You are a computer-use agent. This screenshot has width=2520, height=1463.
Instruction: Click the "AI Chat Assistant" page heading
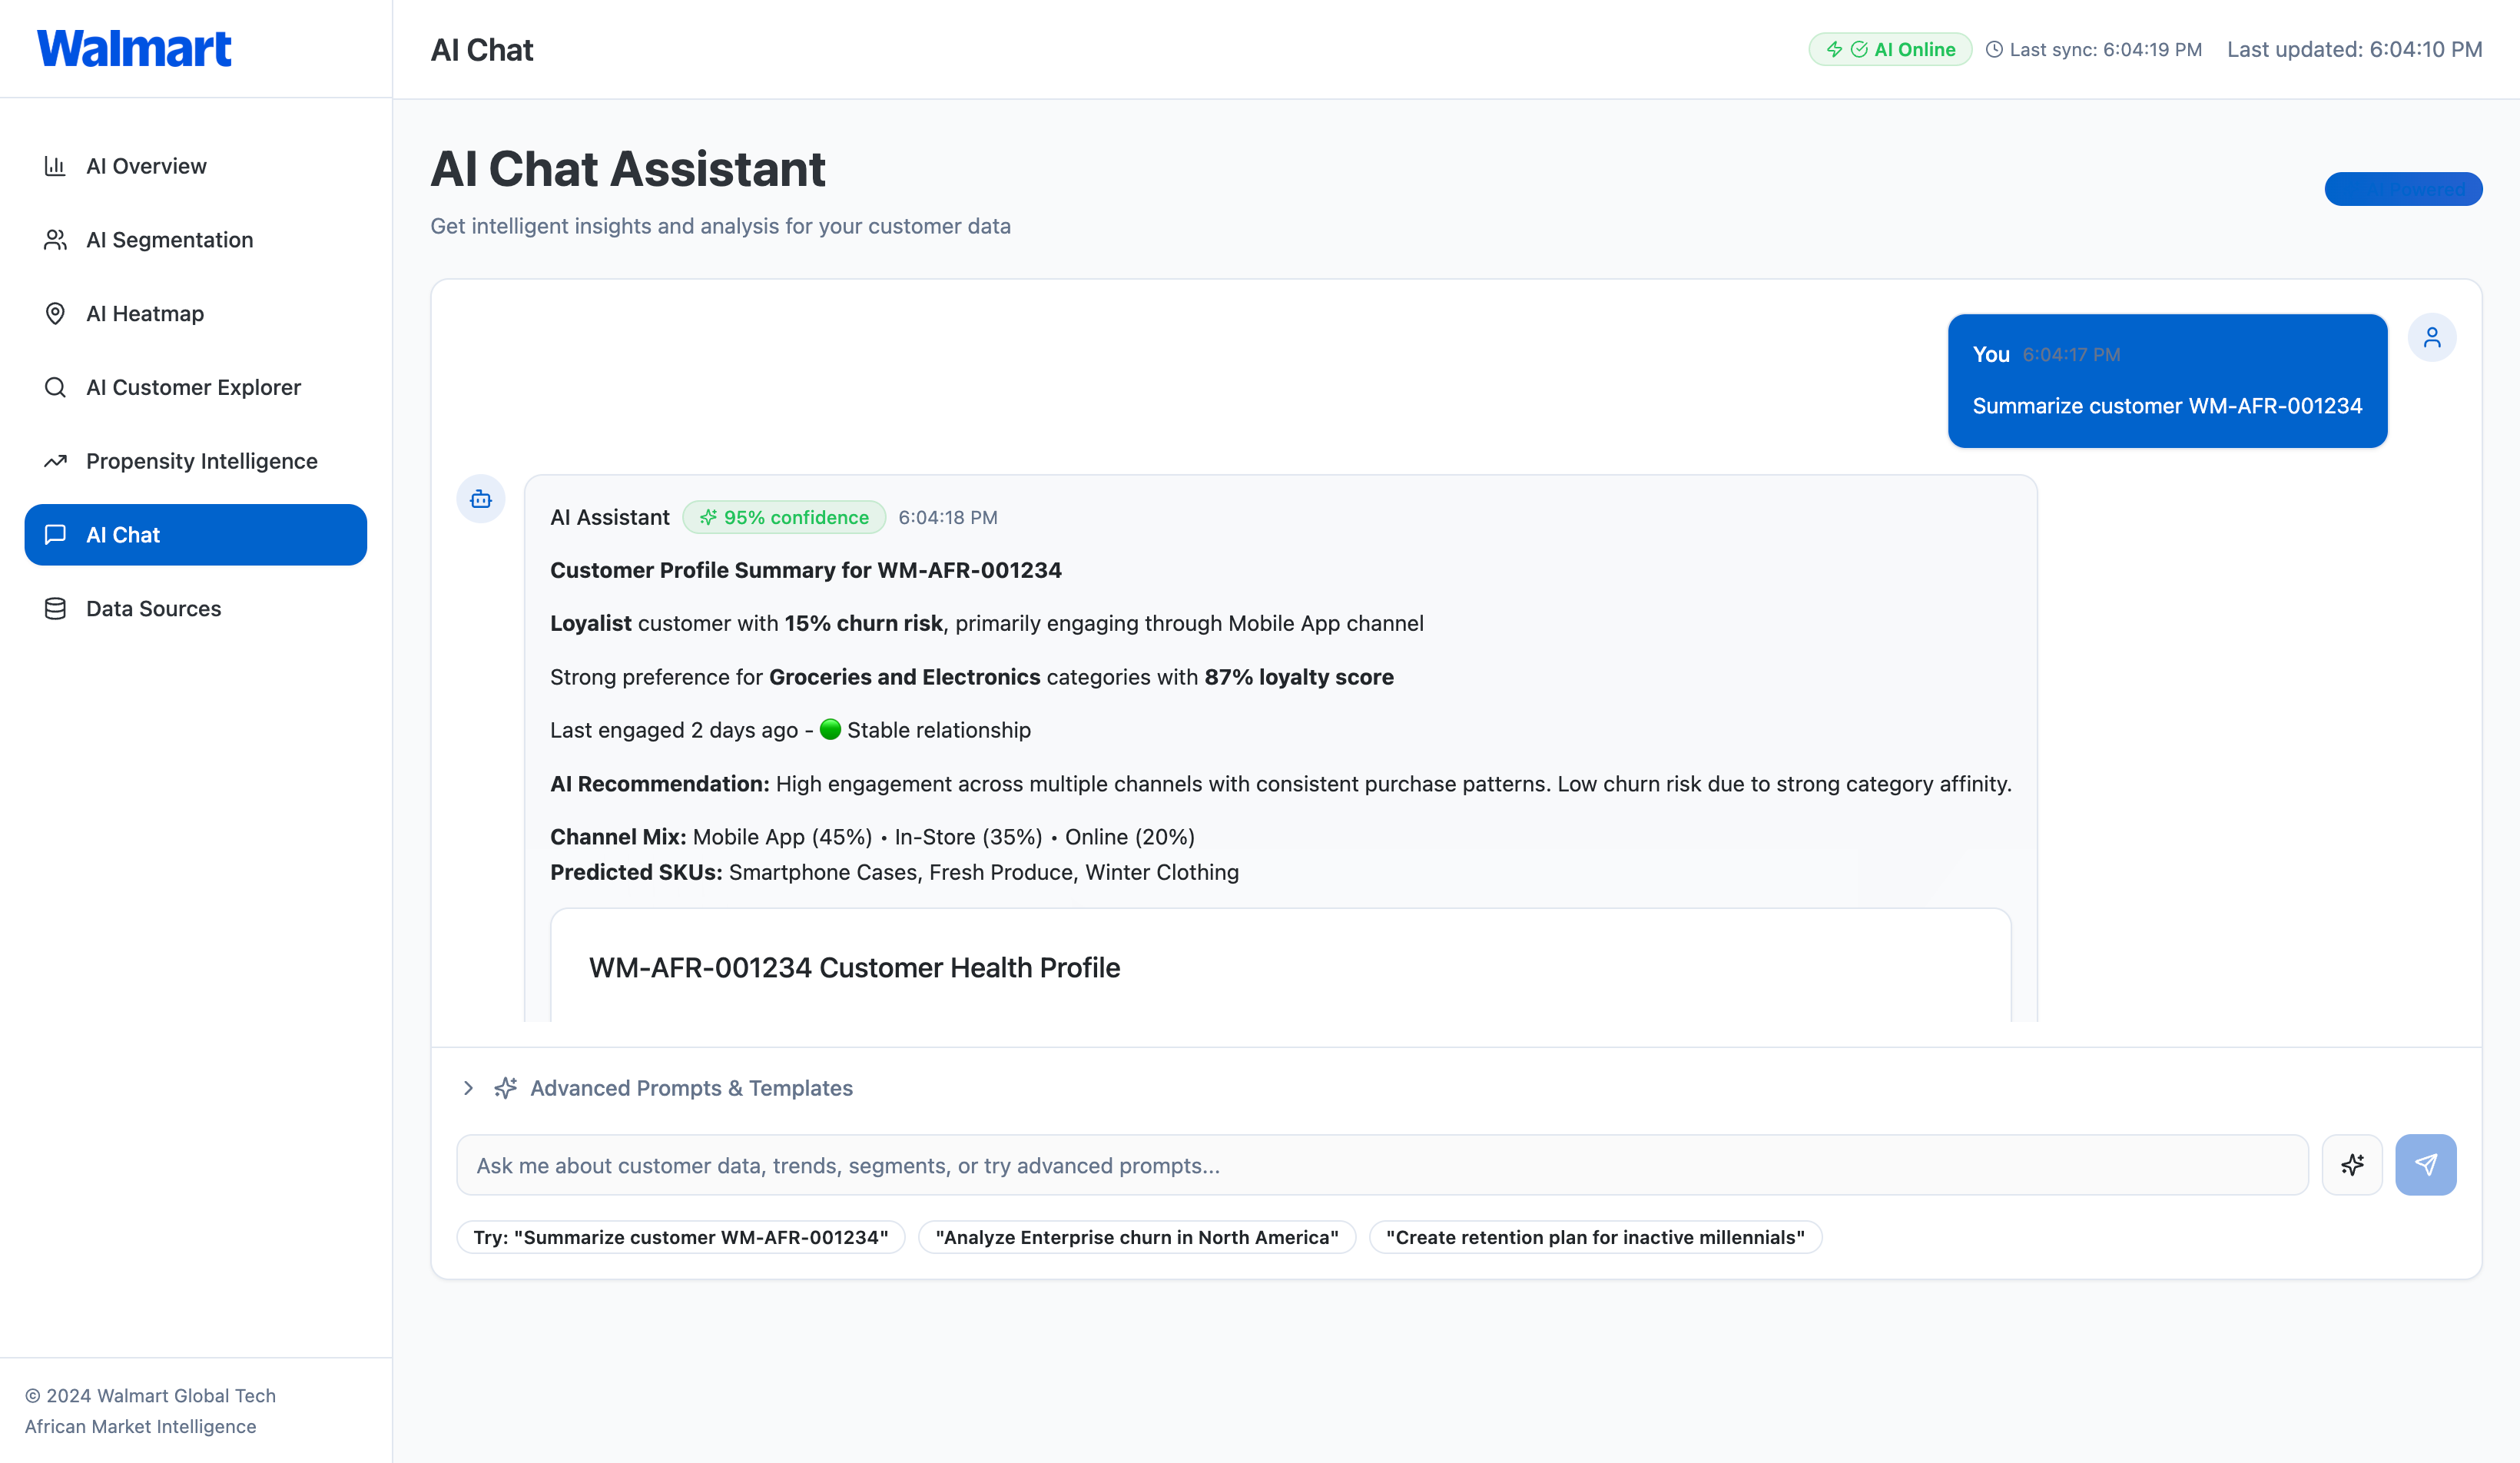point(628,168)
